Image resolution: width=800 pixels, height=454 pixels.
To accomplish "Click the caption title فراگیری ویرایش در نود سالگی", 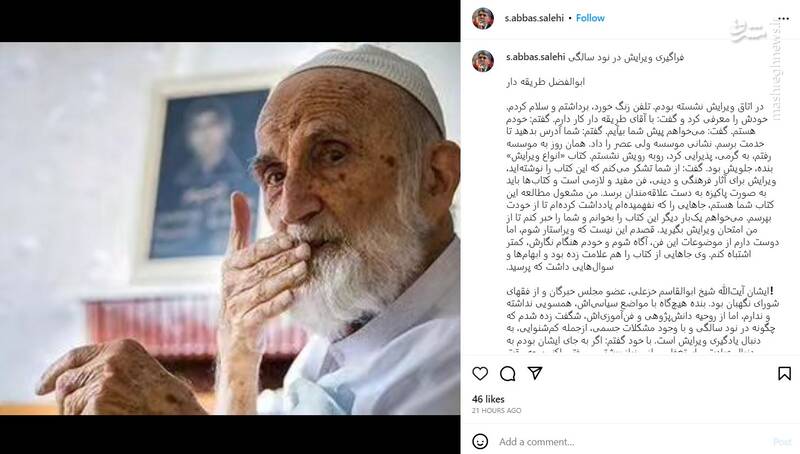I will click(626, 58).
